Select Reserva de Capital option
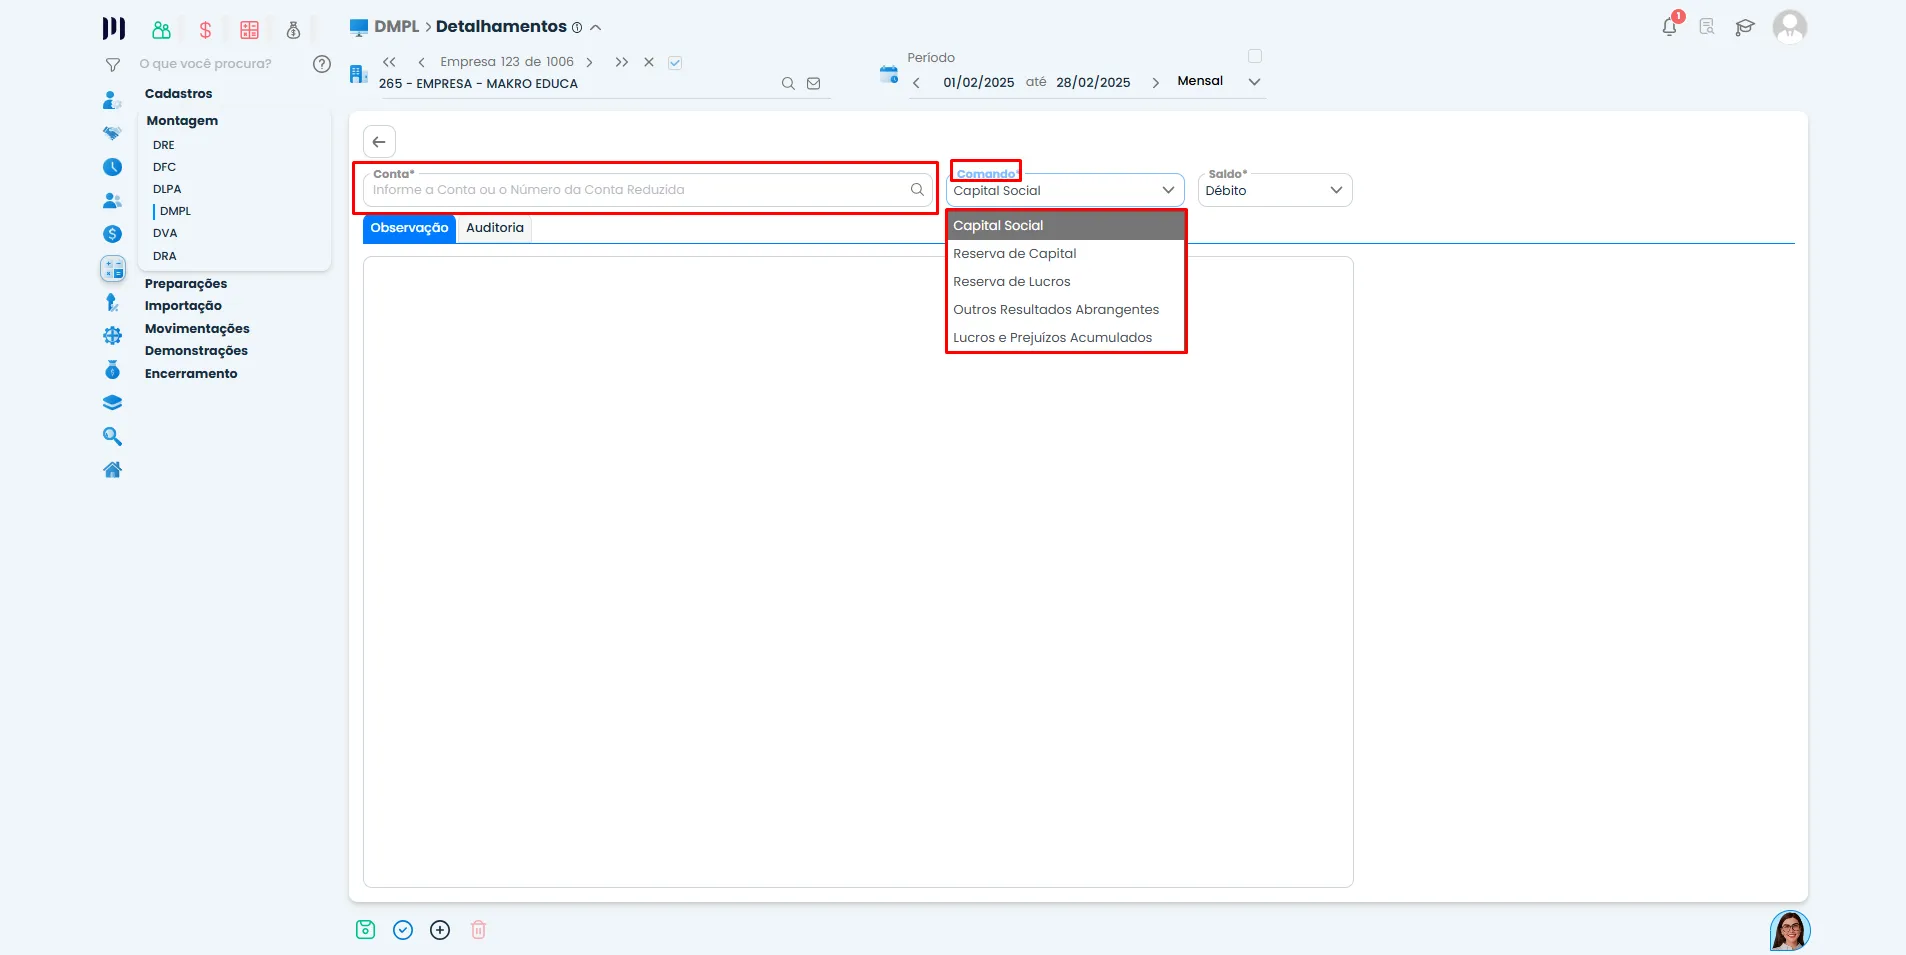The image size is (1906, 955). (x=1066, y=254)
